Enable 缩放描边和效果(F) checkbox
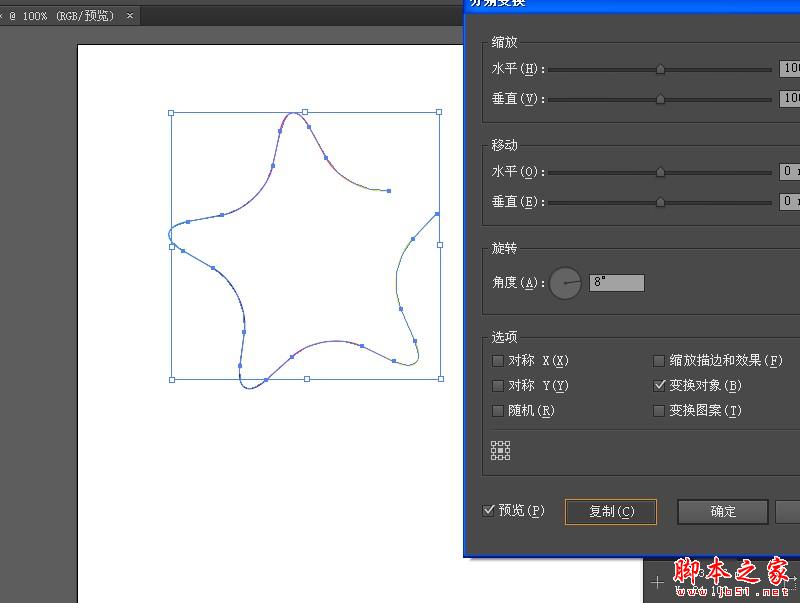This screenshot has width=800, height=603. click(x=659, y=361)
